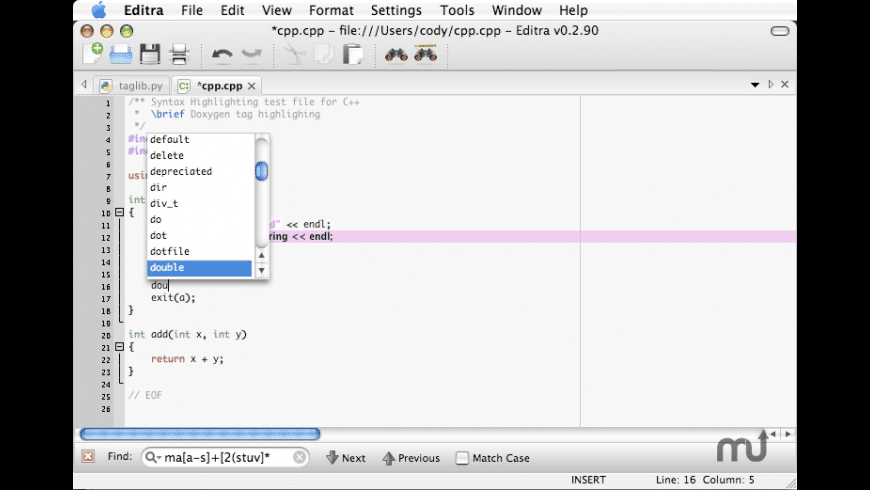Choose 'dir' in autocomplete list

tap(199, 188)
